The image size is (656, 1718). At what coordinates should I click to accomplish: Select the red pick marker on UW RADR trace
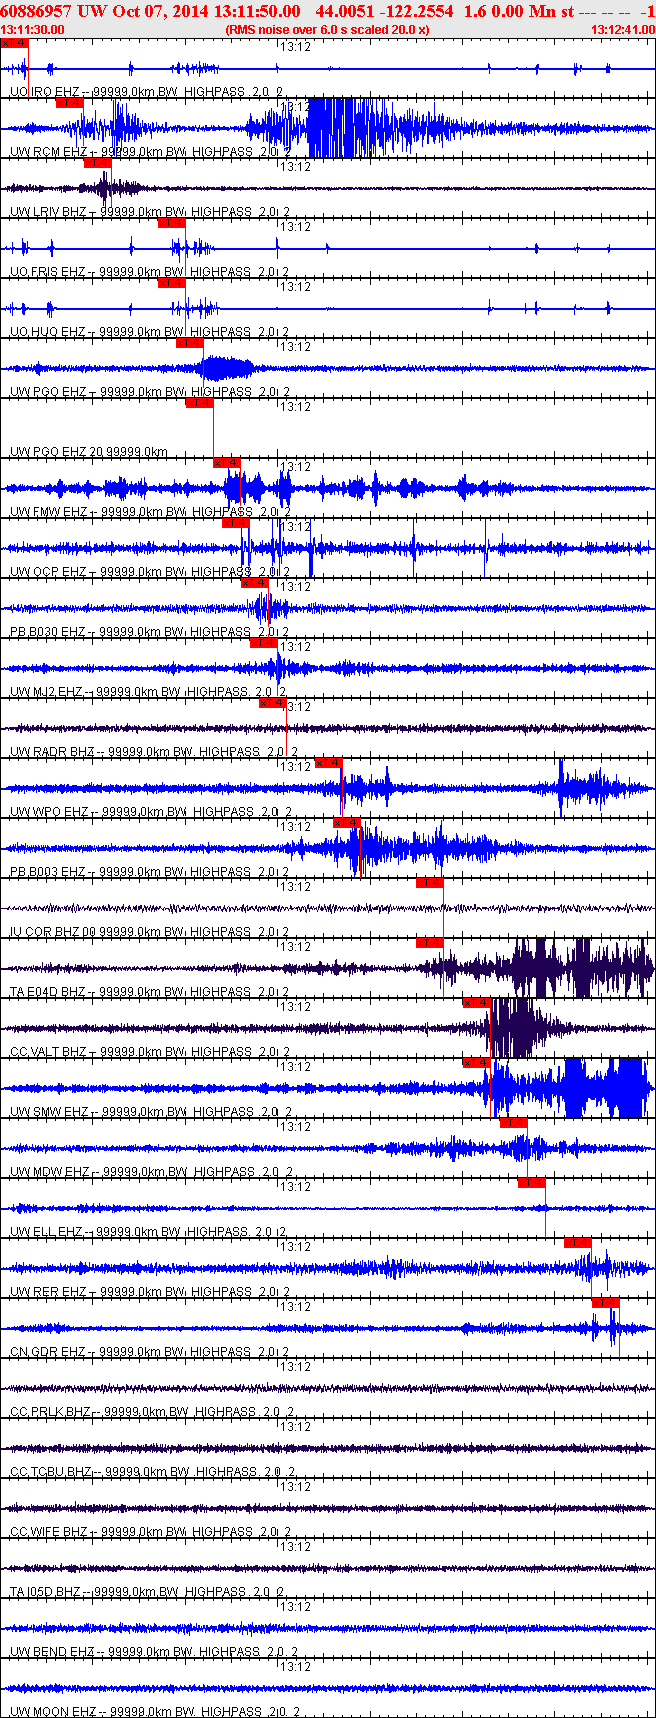click(x=273, y=702)
